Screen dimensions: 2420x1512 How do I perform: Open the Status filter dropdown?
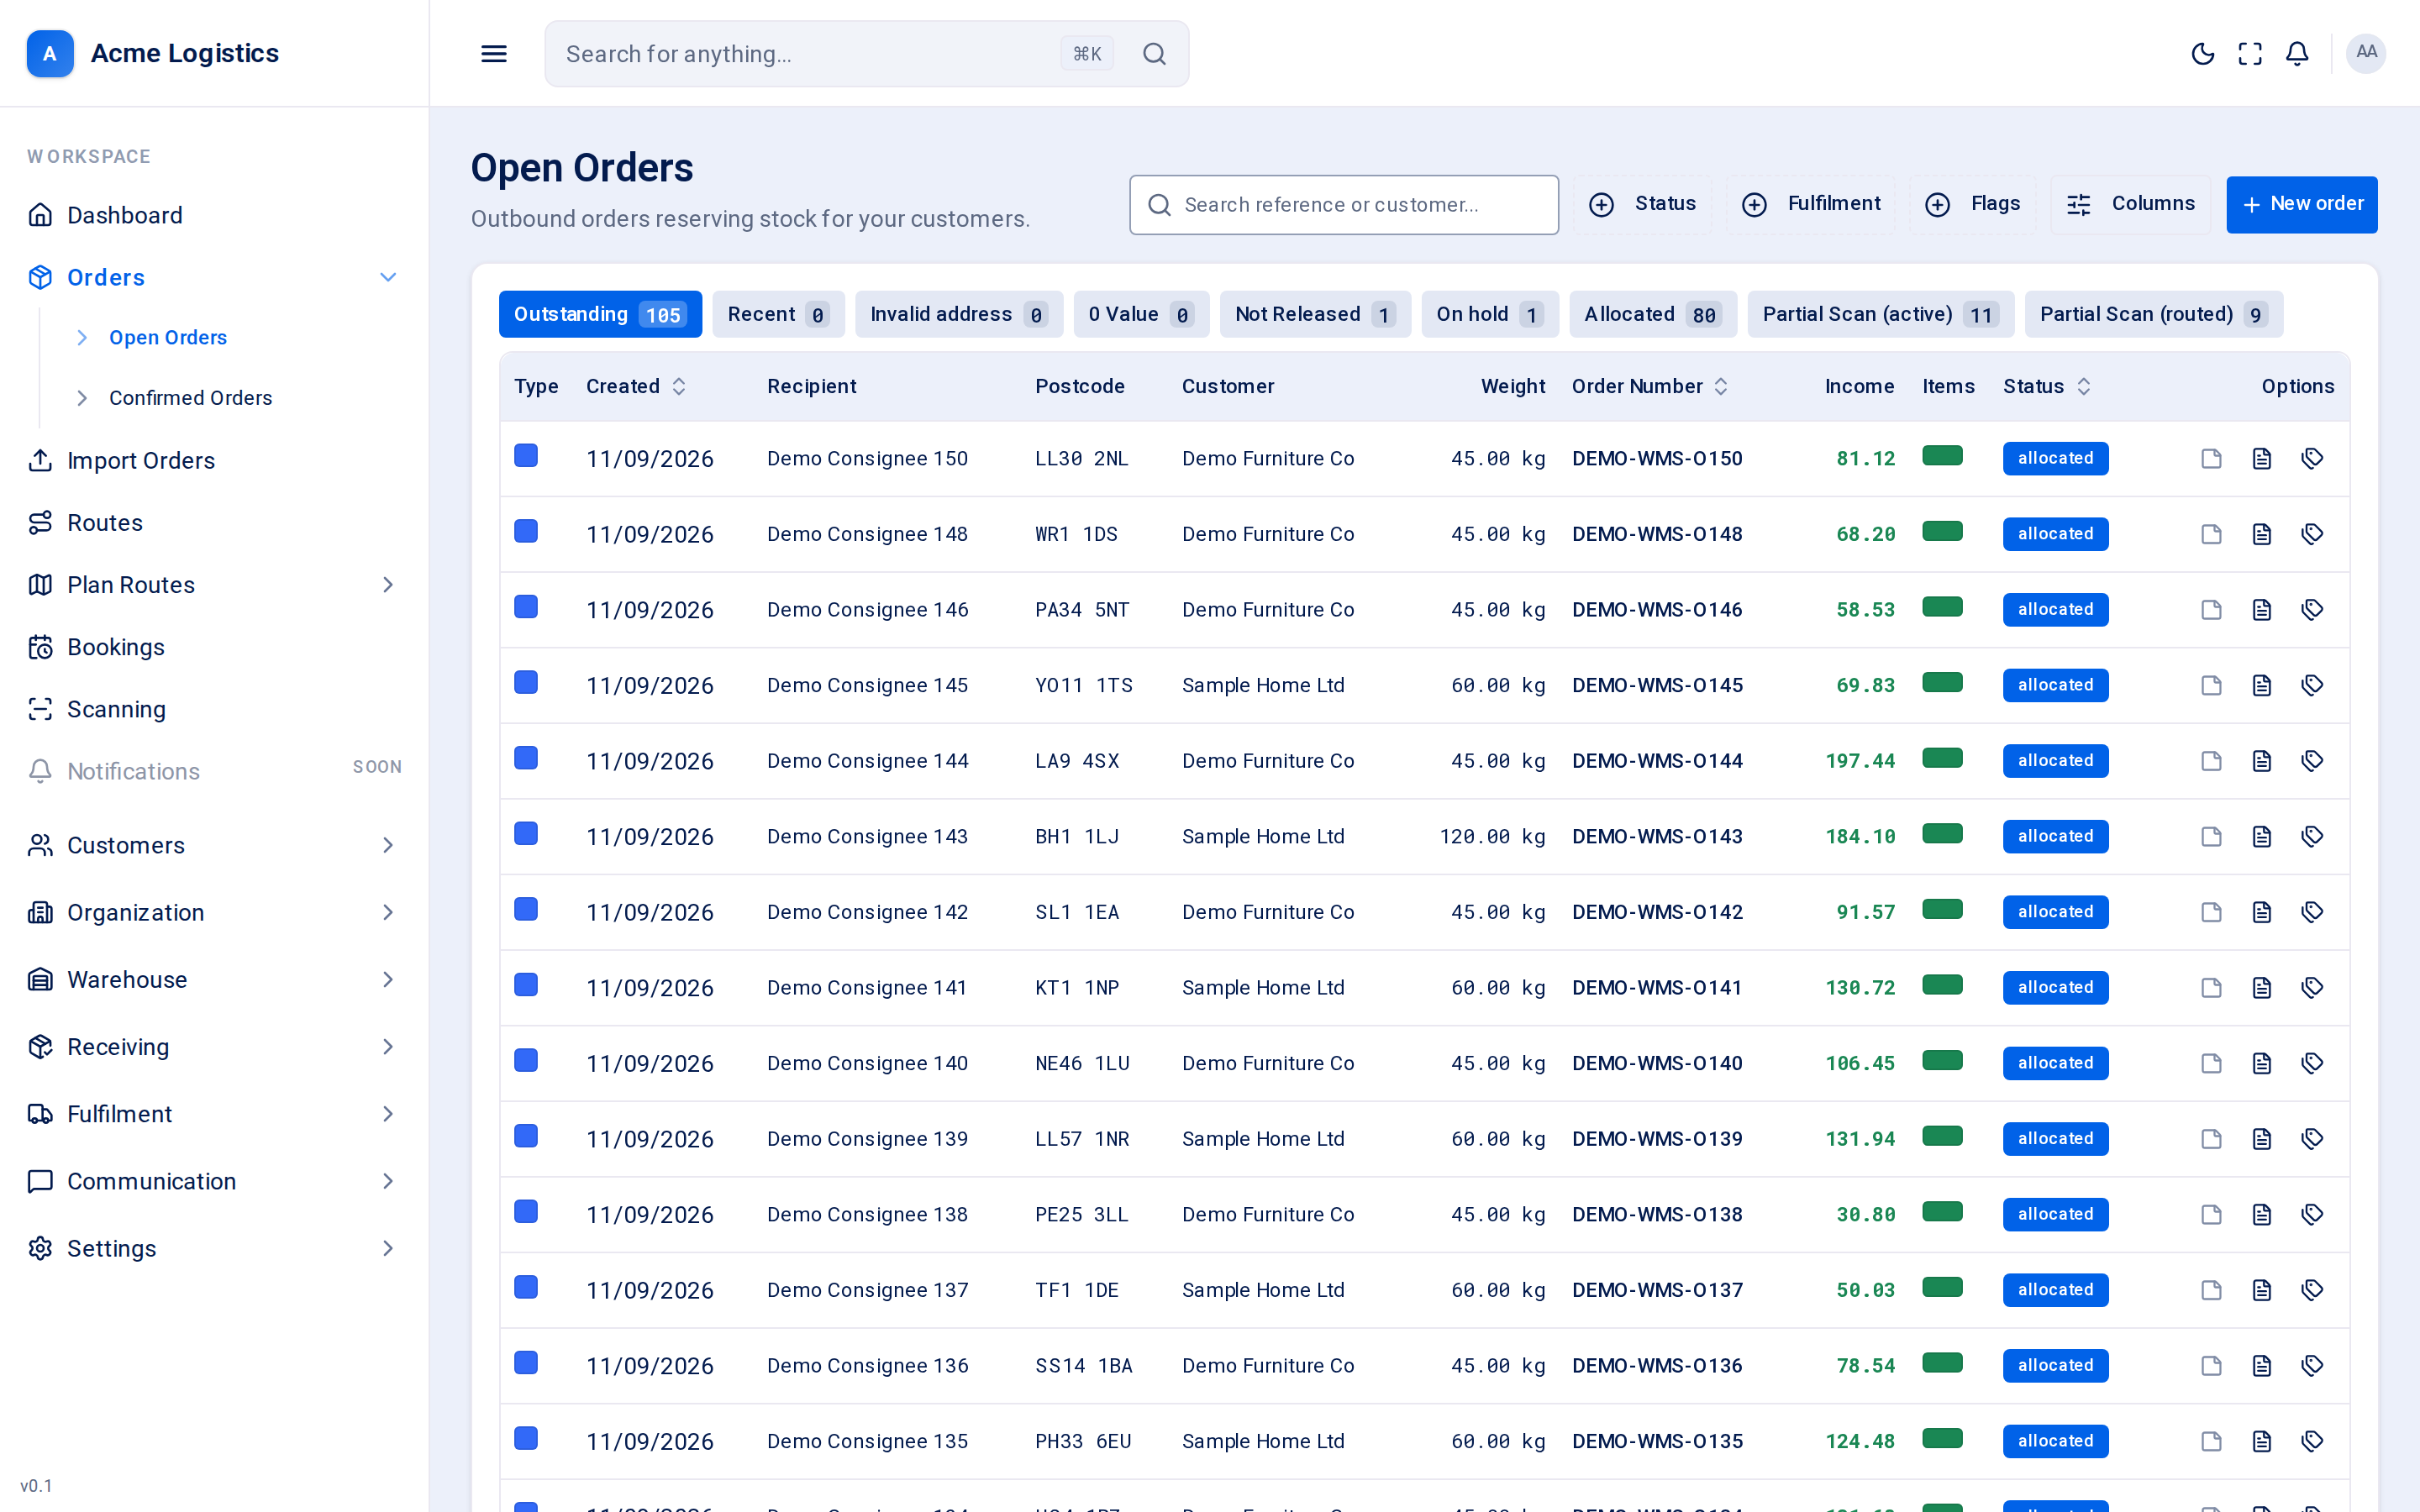(x=1642, y=204)
